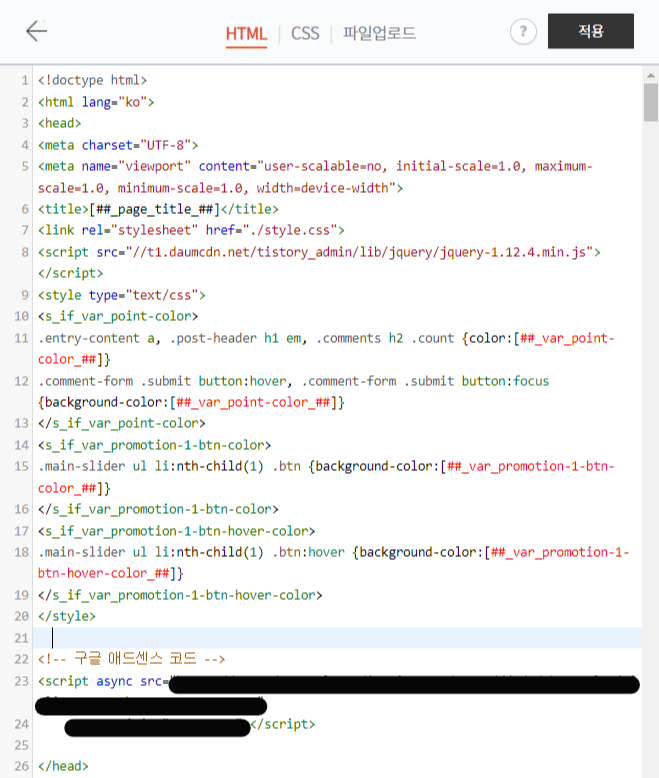Click the opening <head> tag on line 3

(x=60, y=123)
